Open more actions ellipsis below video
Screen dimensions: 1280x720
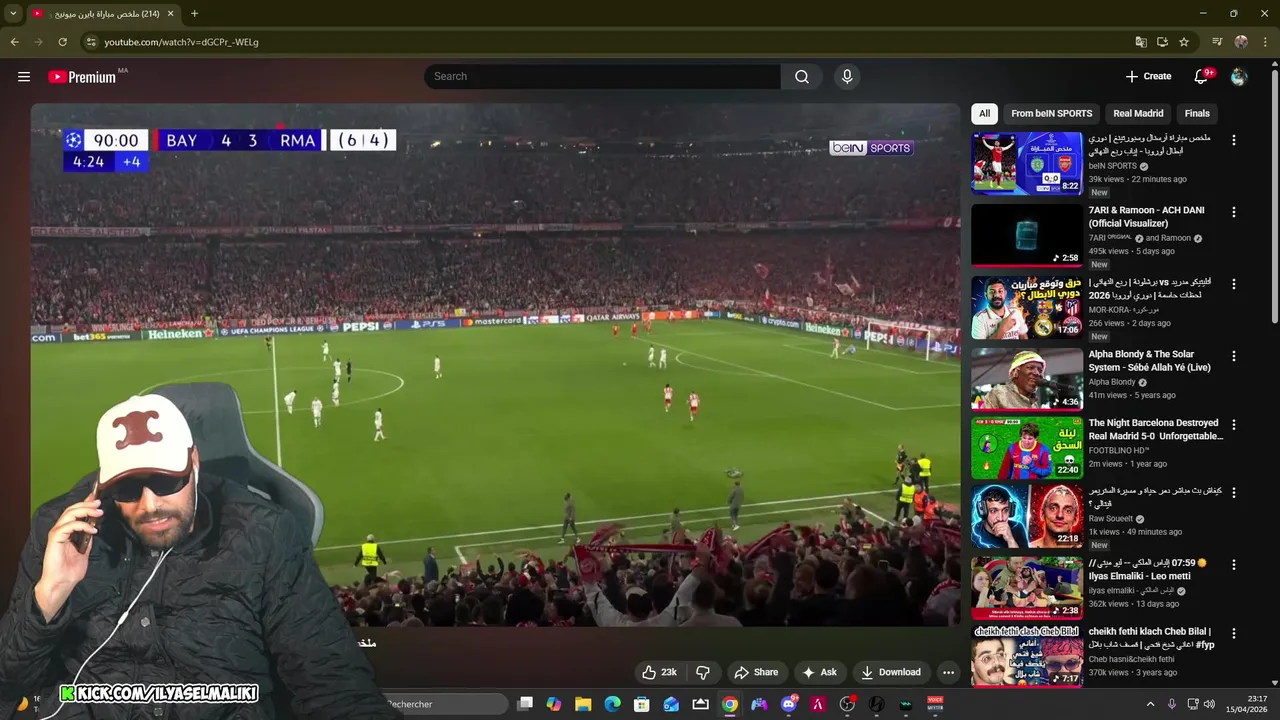(x=948, y=672)
